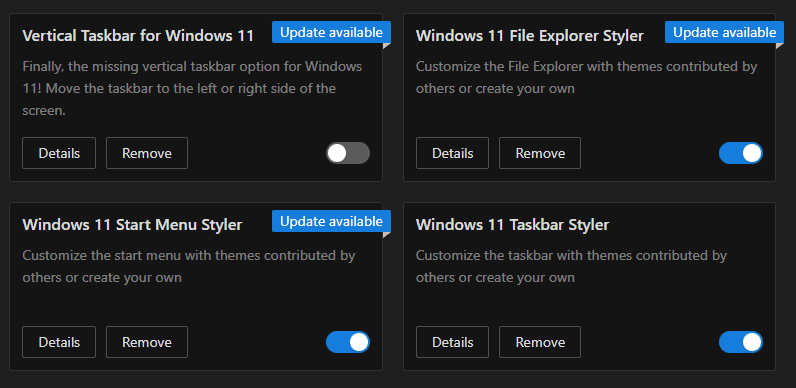Remove the Windows 11 File Explorer Styler mod

click(540, 153)
